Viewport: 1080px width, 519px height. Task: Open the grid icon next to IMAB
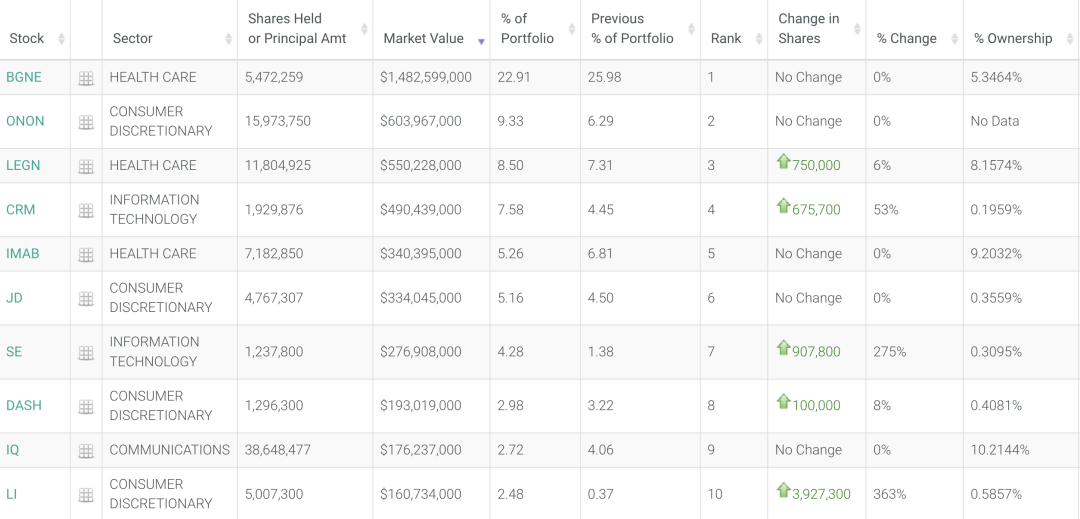coord(86,254)
